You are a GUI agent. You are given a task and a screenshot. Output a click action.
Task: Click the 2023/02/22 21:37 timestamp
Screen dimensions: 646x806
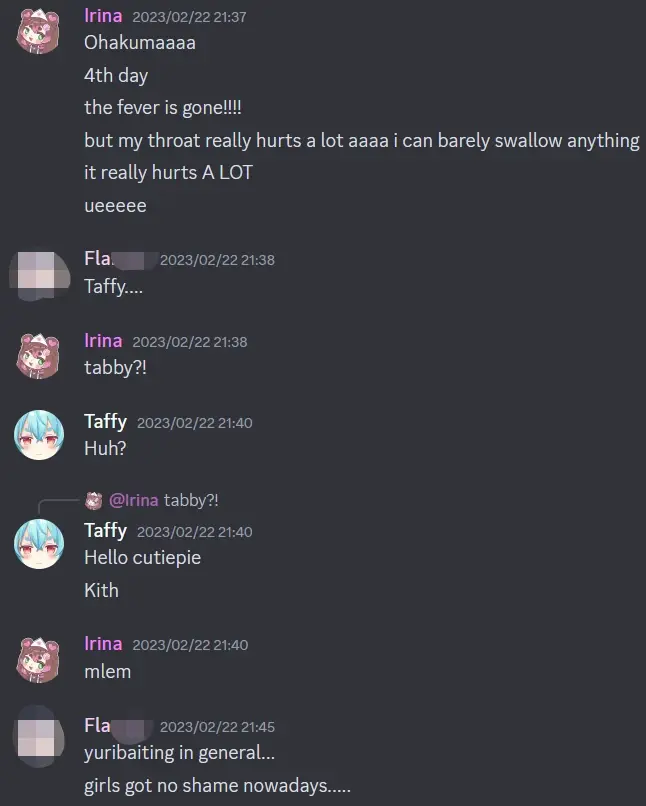(190, 17)
